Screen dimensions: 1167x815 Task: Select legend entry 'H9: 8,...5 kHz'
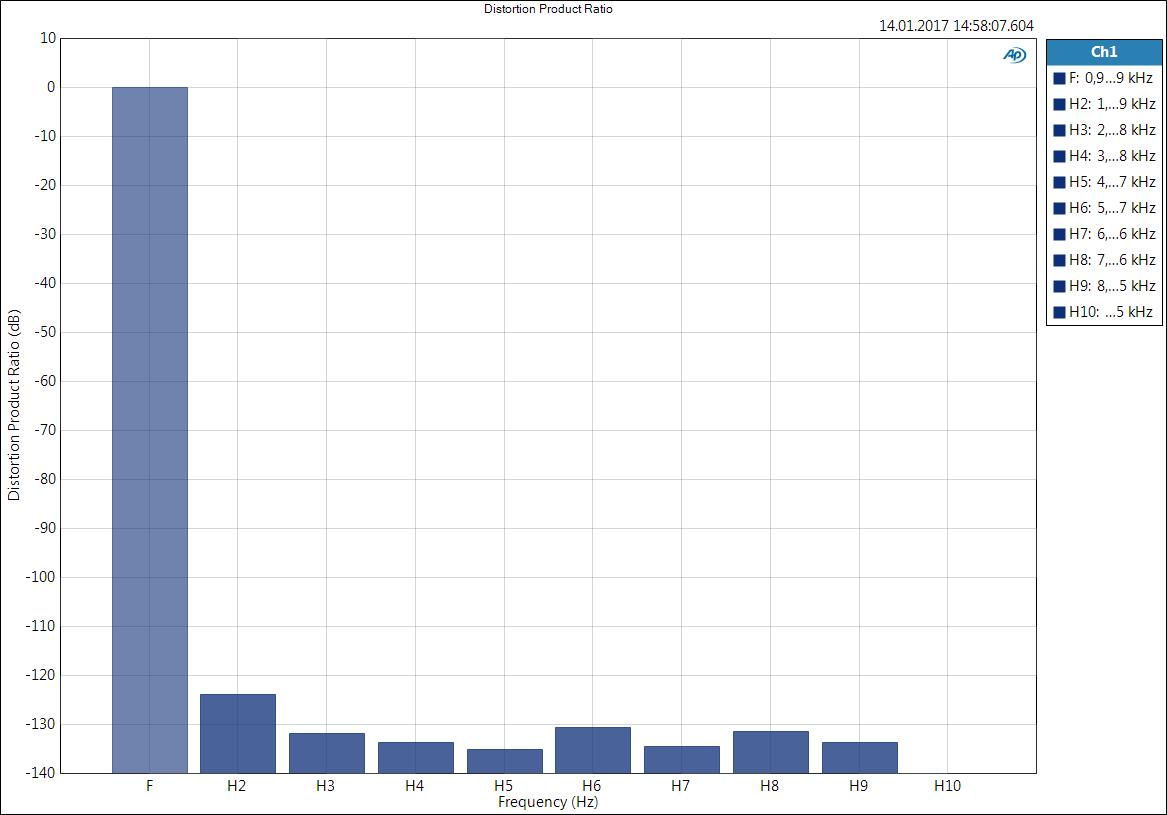1104,287
